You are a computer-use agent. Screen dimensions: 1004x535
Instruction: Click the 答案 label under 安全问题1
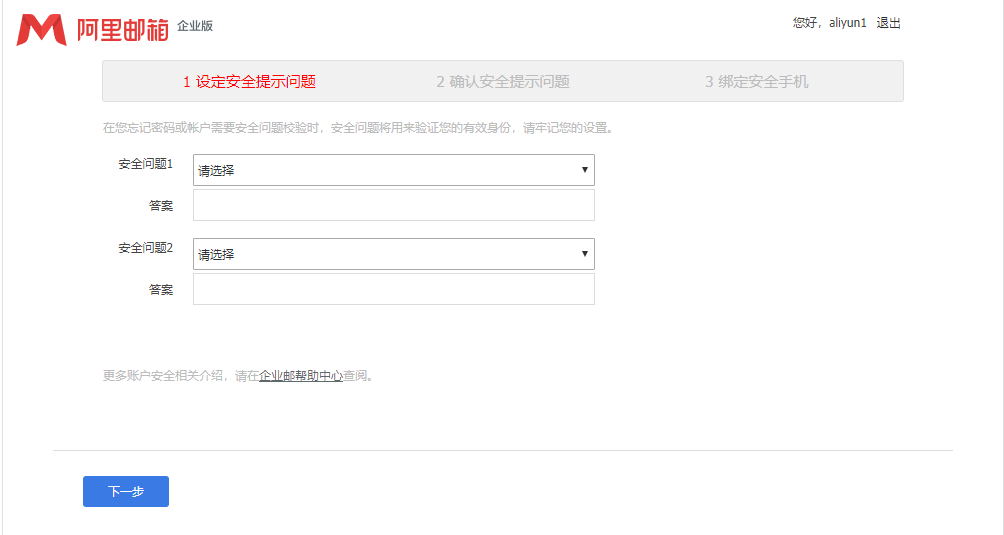pos(160,206)
